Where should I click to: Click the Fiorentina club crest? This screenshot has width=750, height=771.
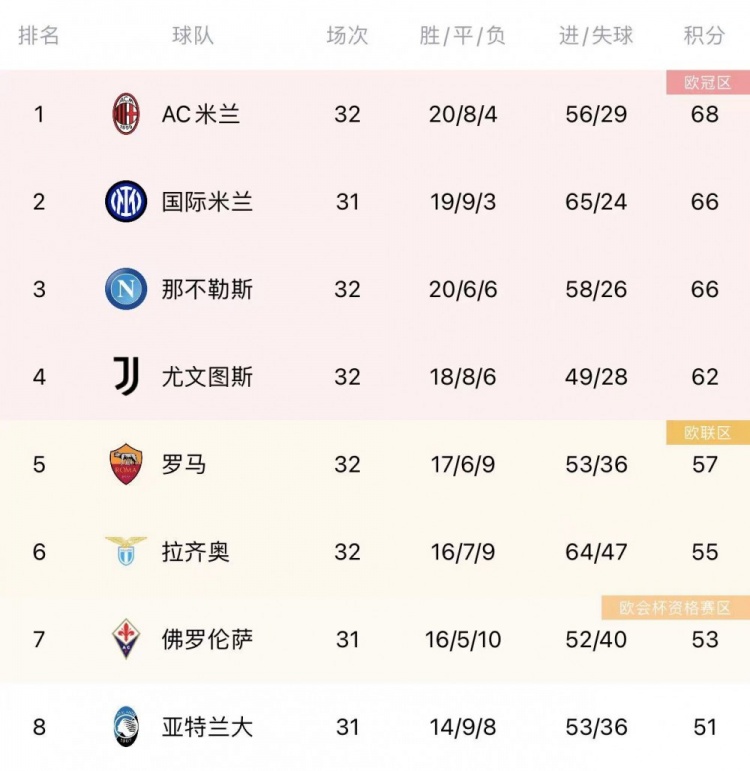tap(126, 638)
